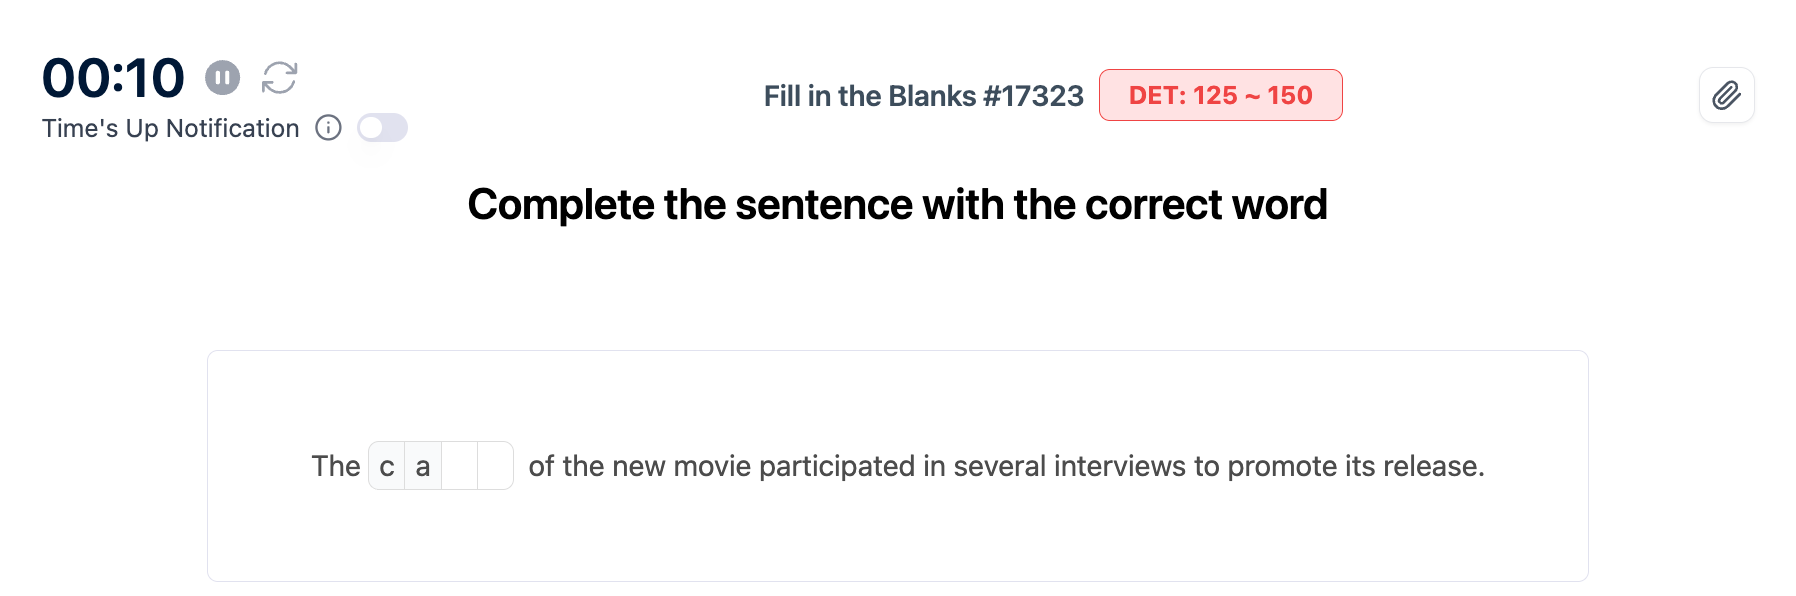Click the 00:10 timer display

pos(113,78)
